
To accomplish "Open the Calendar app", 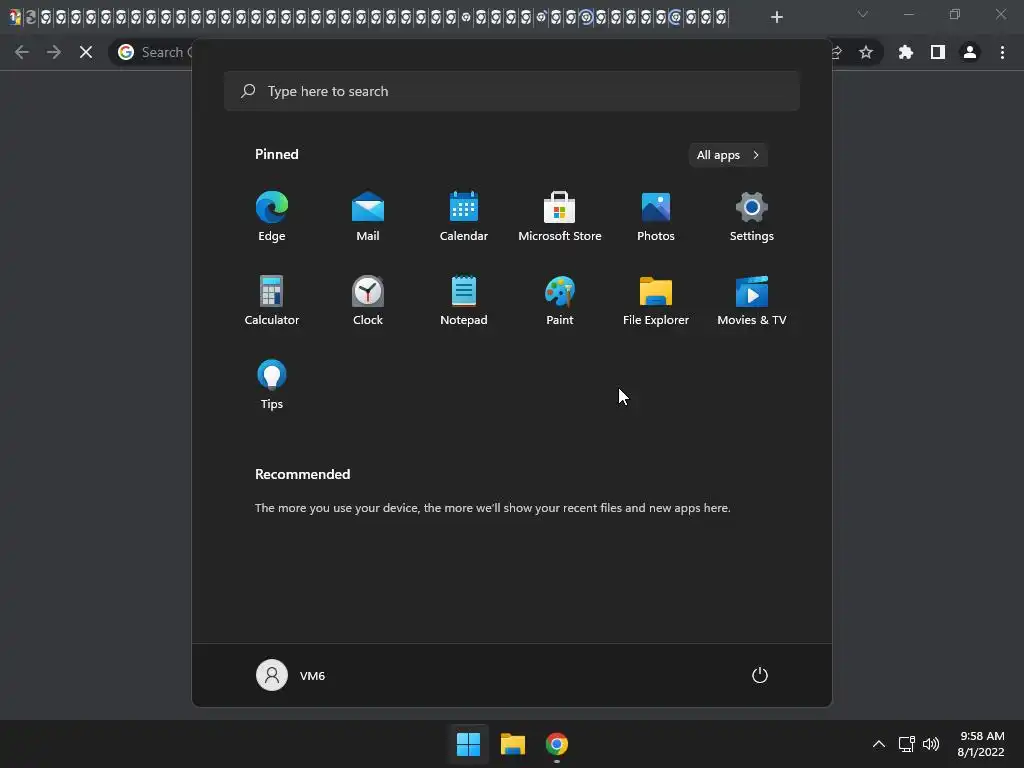I will click(464, 216).
